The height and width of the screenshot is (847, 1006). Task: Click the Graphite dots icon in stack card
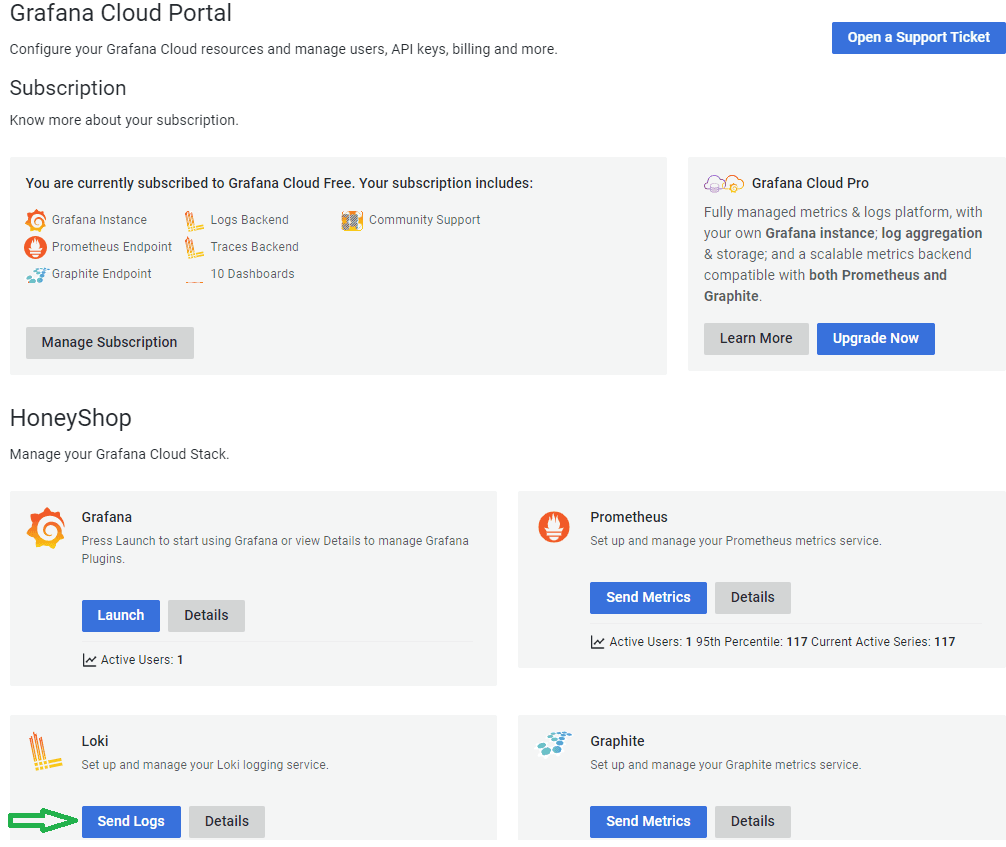pyautogui.click(x=554, y=743)
